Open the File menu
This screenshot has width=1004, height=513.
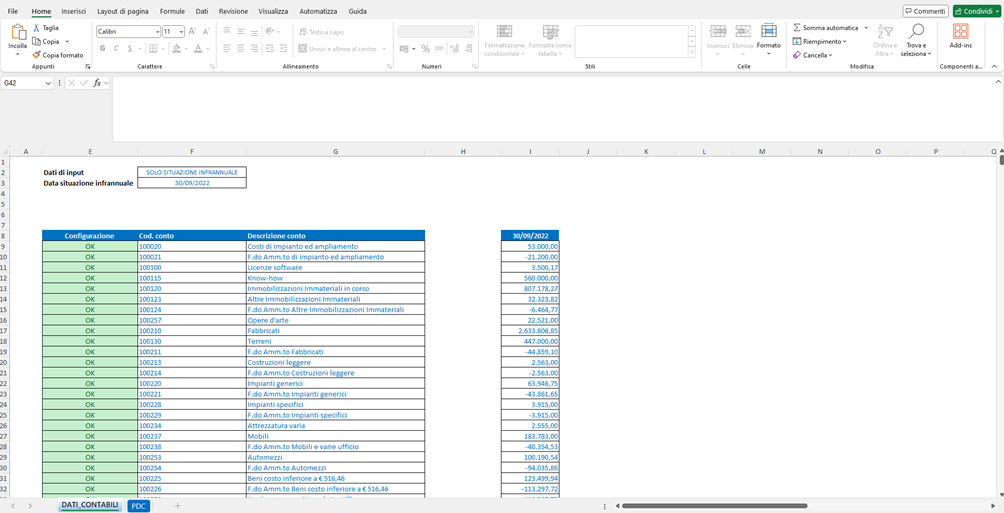(13, 11)
